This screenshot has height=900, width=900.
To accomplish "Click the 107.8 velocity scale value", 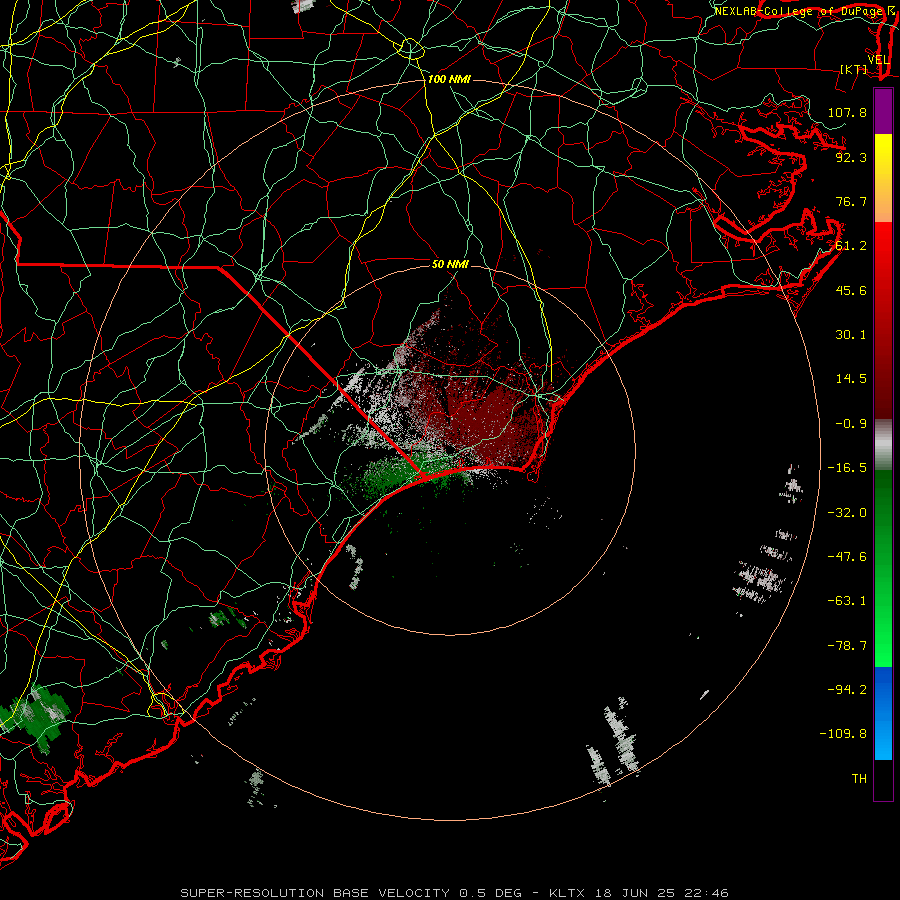I will coord(847,112).
